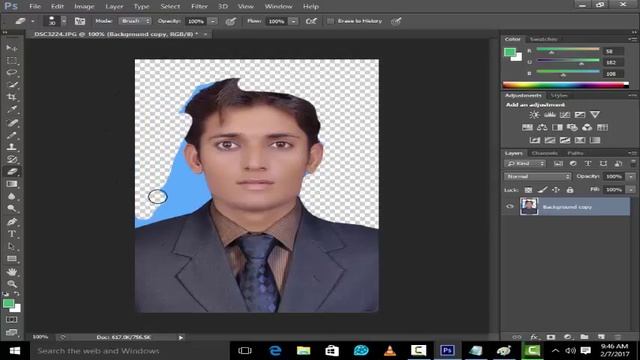Open the Filter menu
This screenshot has width=640, height=360.
[x=199, y=7]
